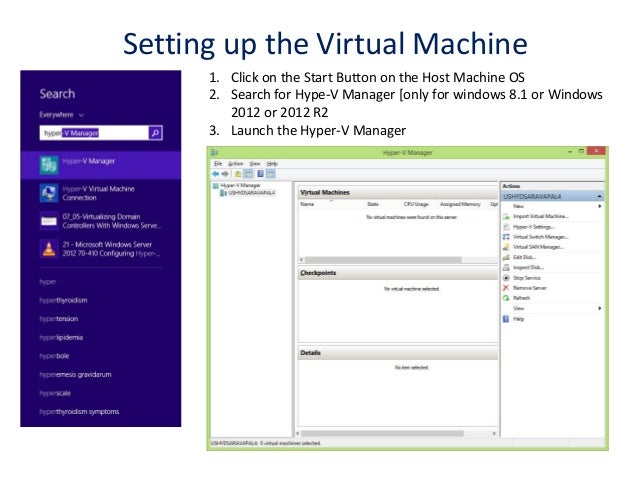
Task: Sort virtual machines by State column
Action: coord(373,204)
